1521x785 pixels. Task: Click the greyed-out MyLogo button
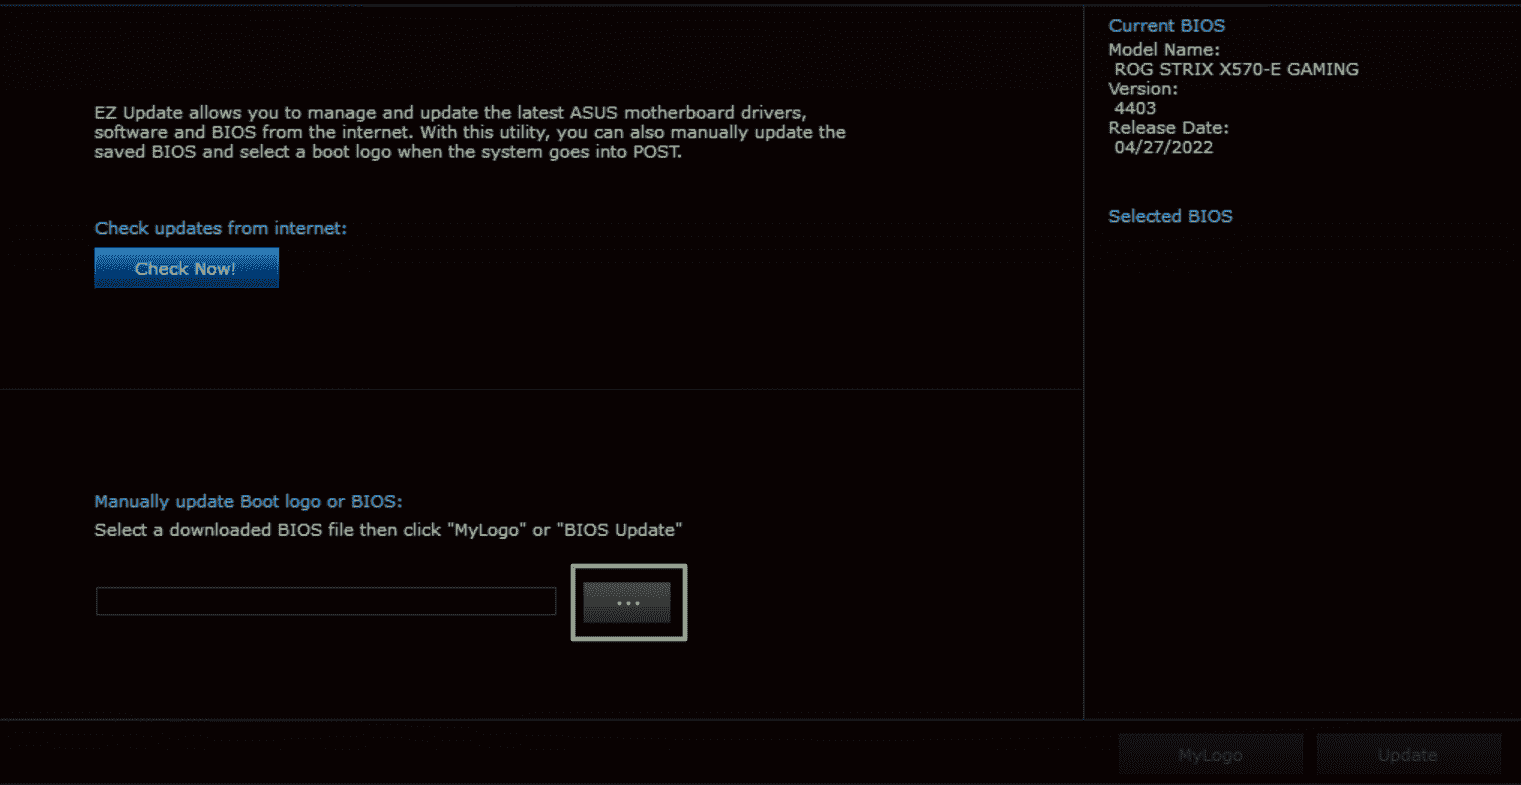[1210, 755]
